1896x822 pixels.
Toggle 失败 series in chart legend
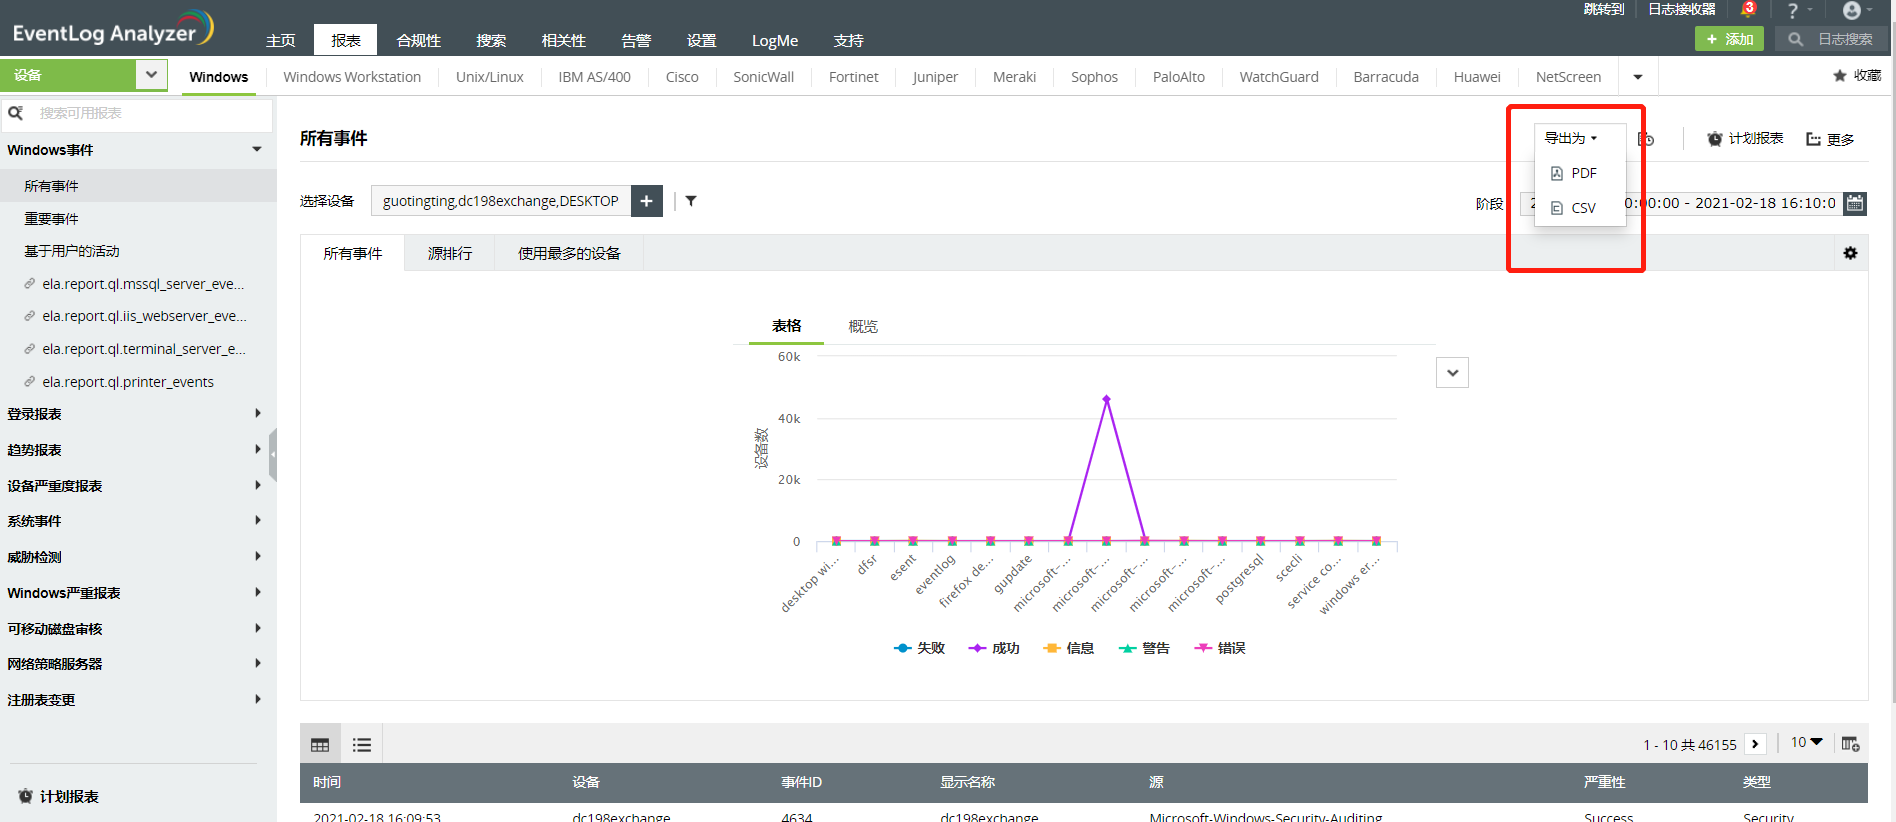tap(919, 648)
